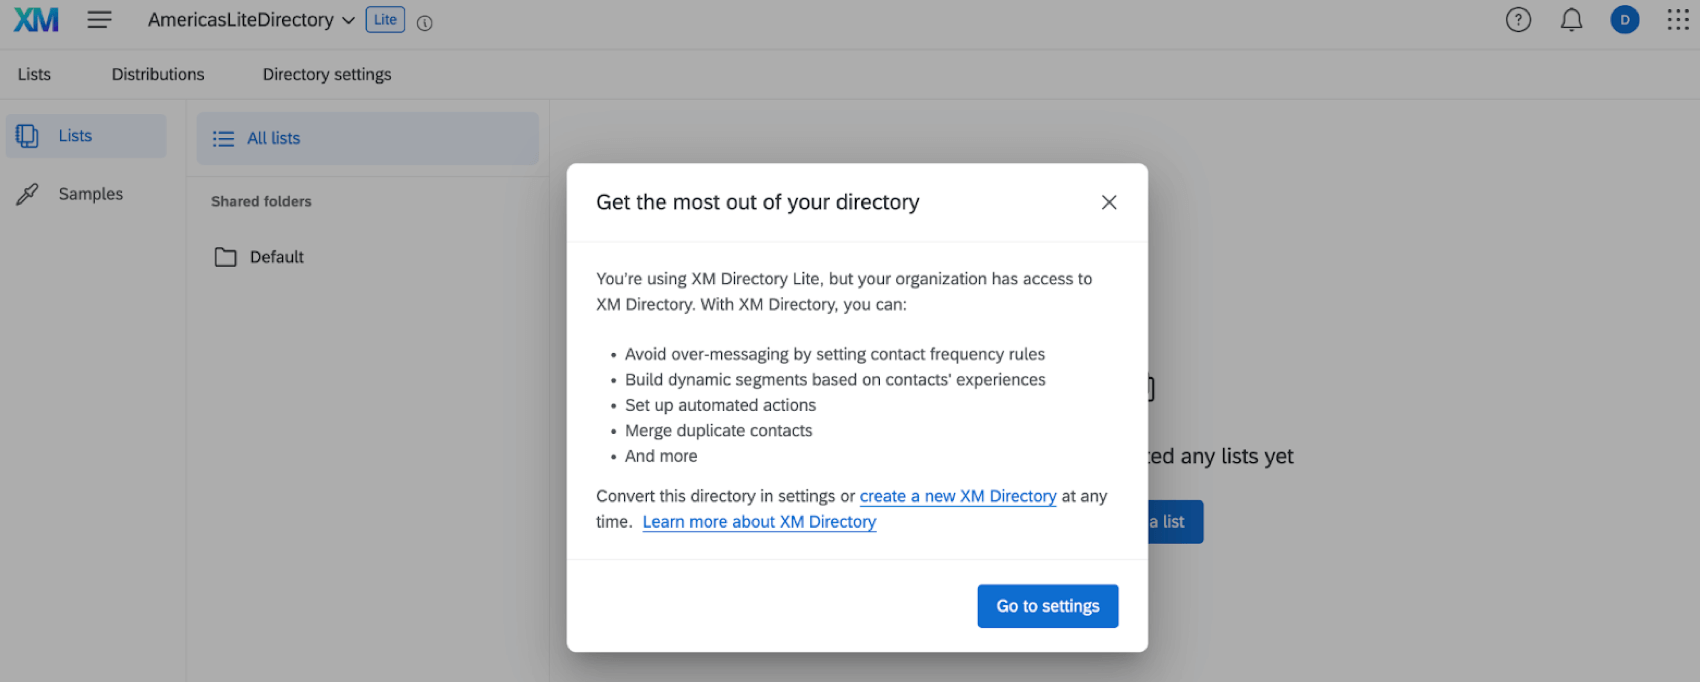Open the app switcher grid icon
This screenshot has width=1700, height=682.
(1678, 20)
